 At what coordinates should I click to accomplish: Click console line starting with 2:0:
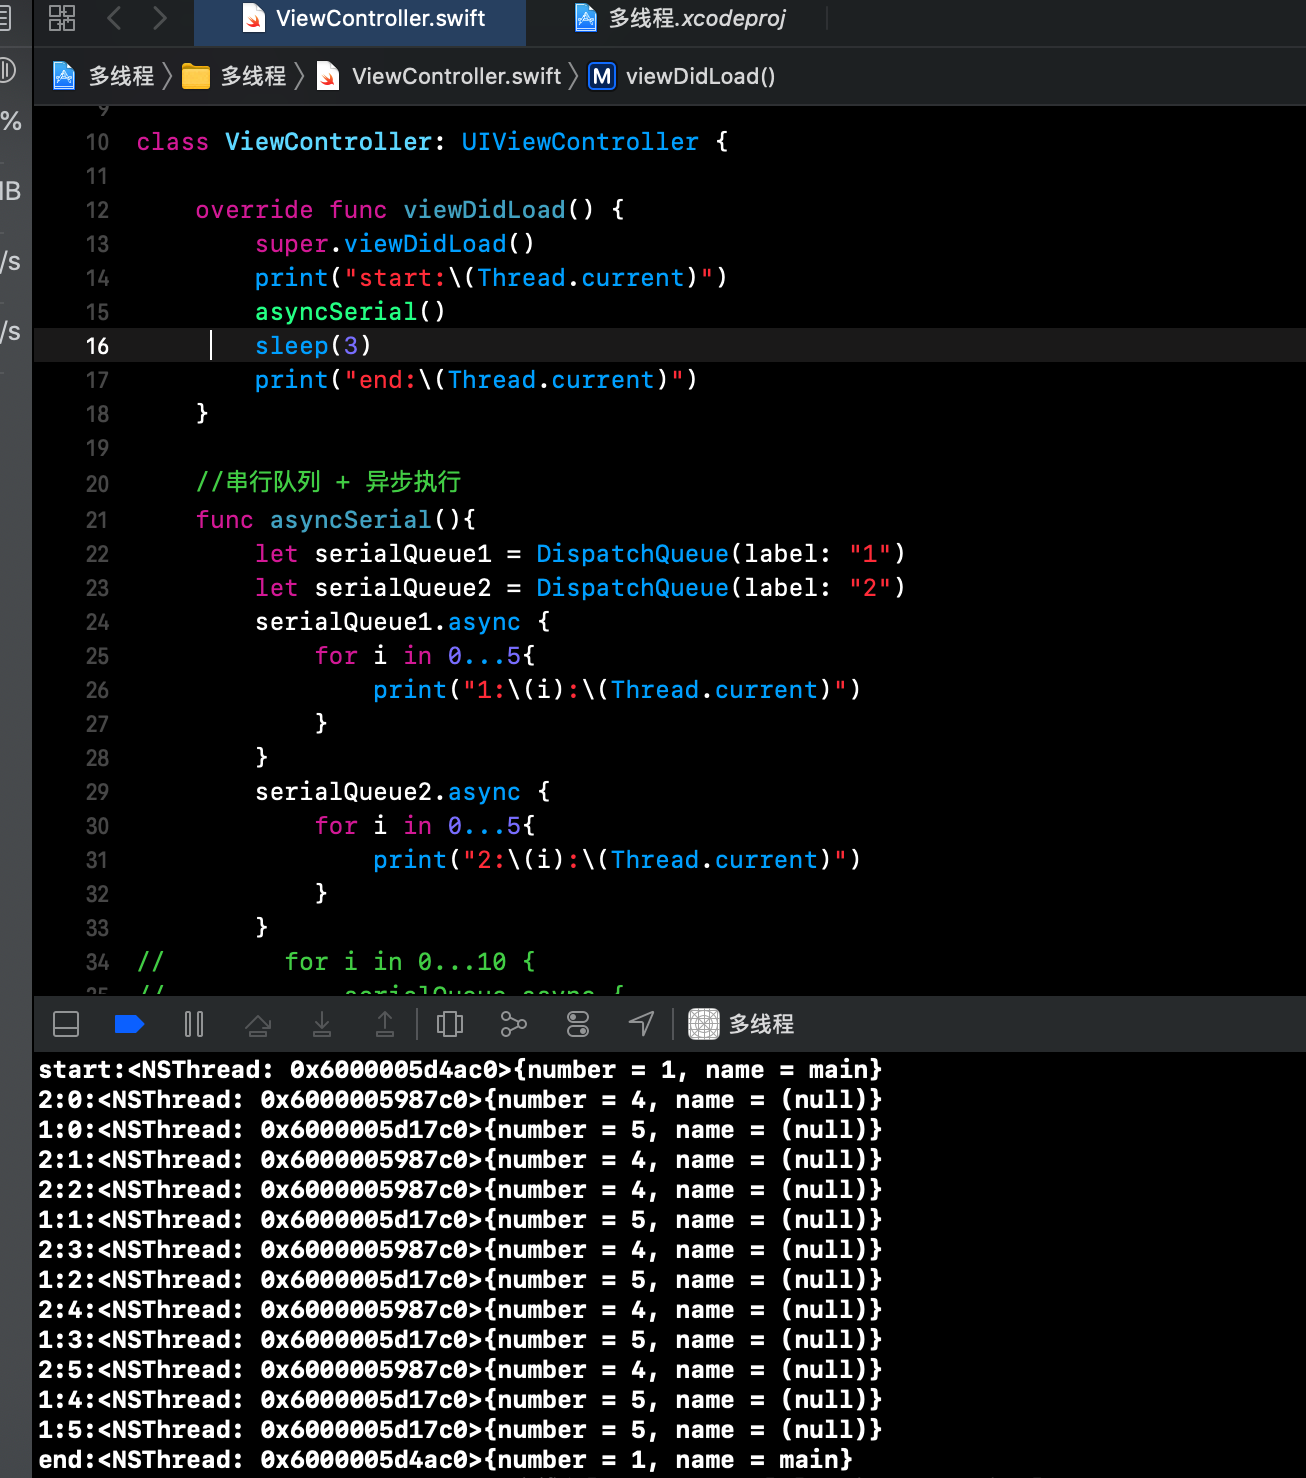point(460,1100)
